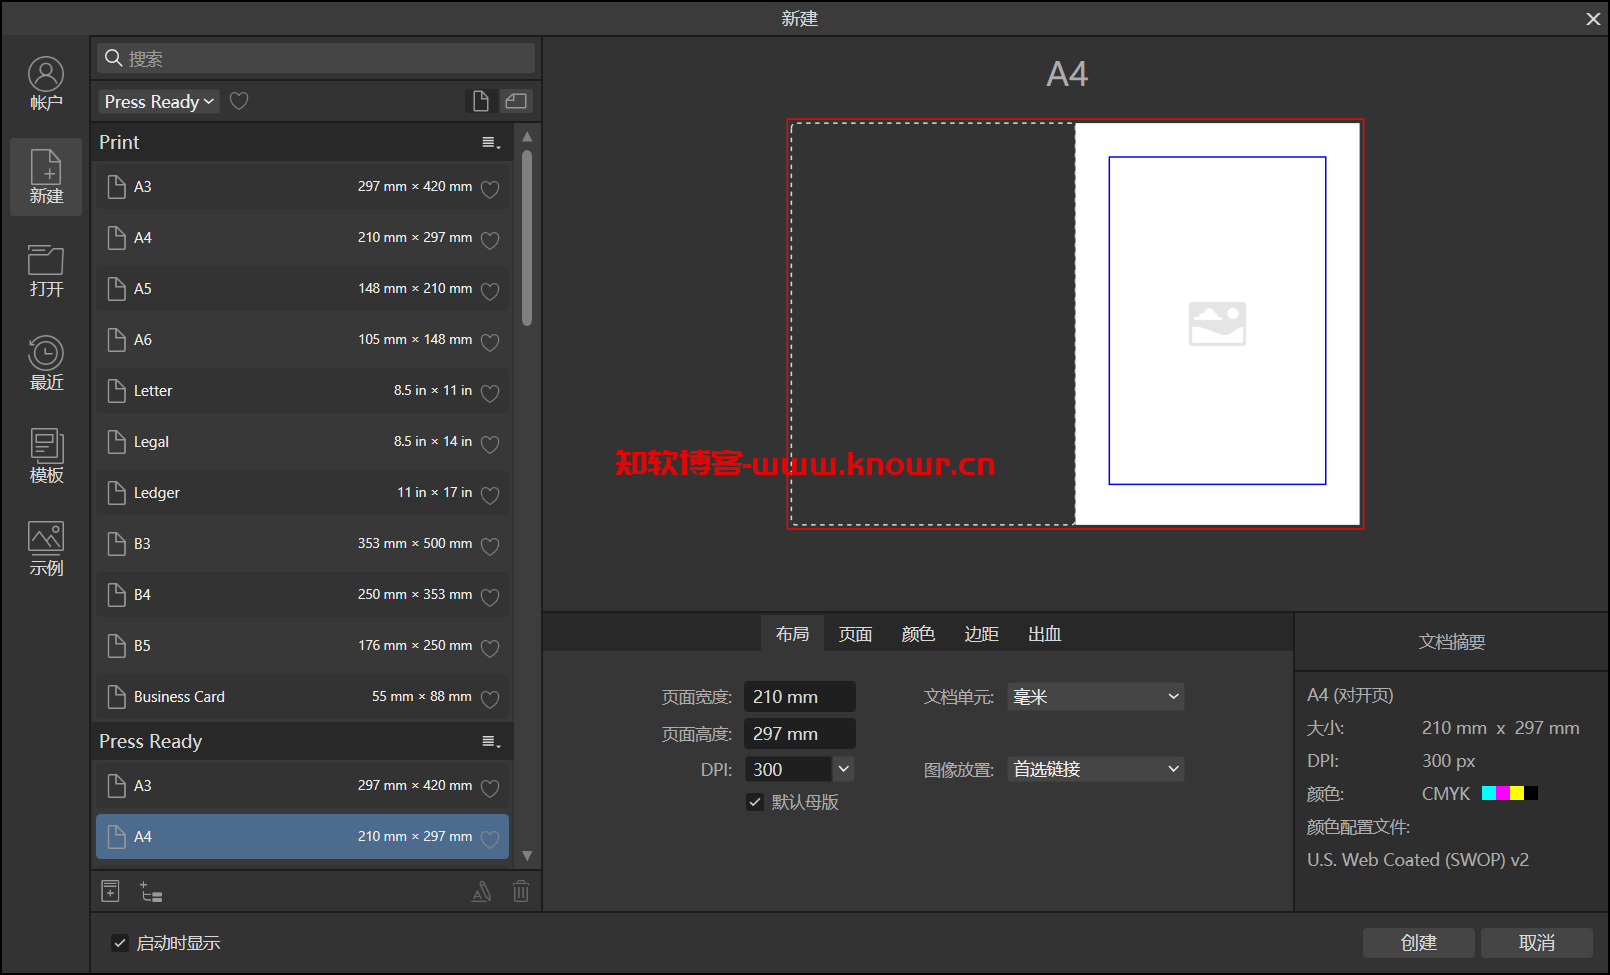
Task: Collapse the Print category header
Action: coord(302,142)
